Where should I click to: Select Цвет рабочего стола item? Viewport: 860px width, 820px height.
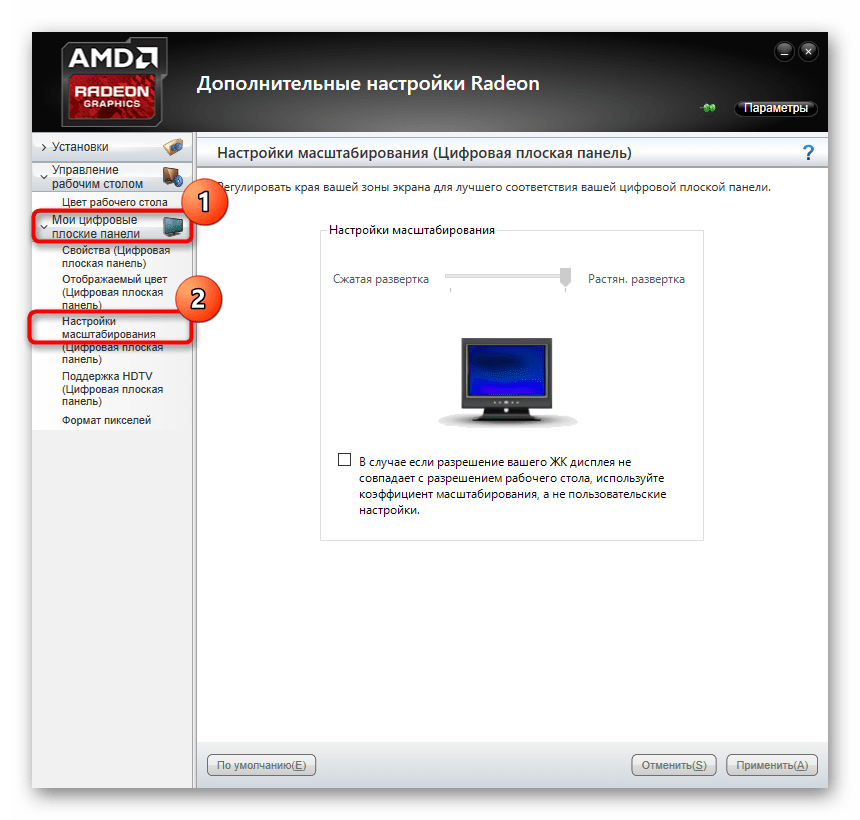tap(115, 202)
